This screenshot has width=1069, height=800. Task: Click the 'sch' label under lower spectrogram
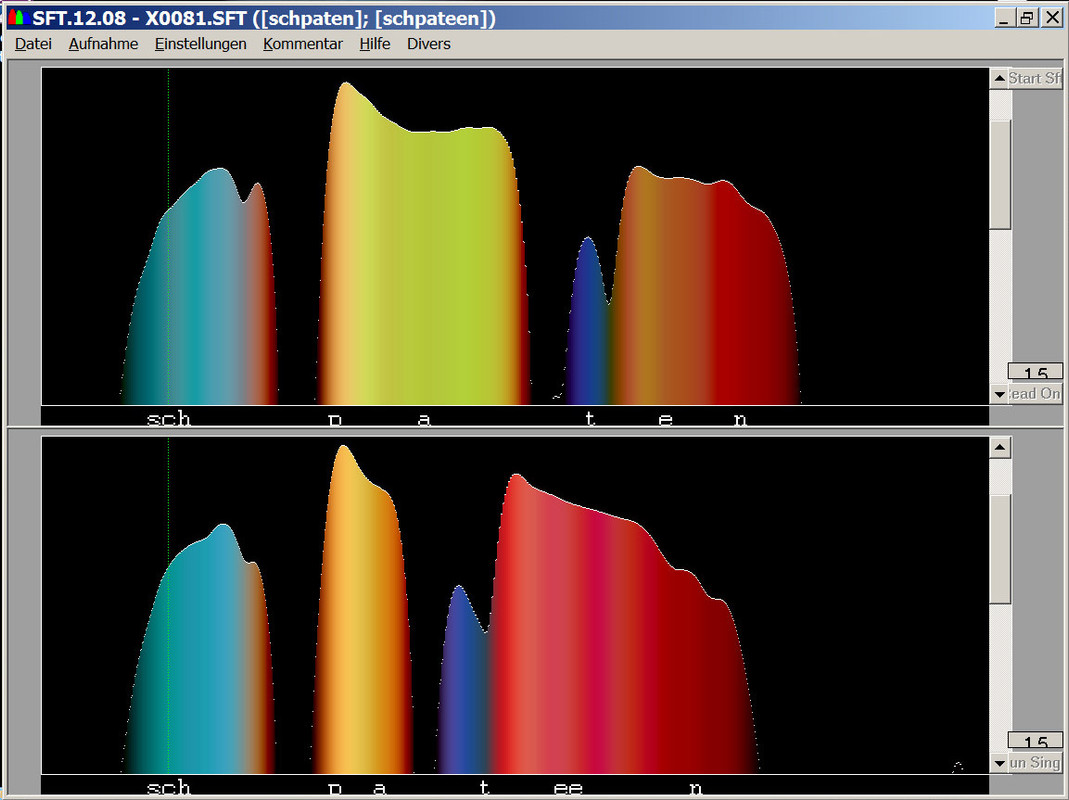[168, 788]
